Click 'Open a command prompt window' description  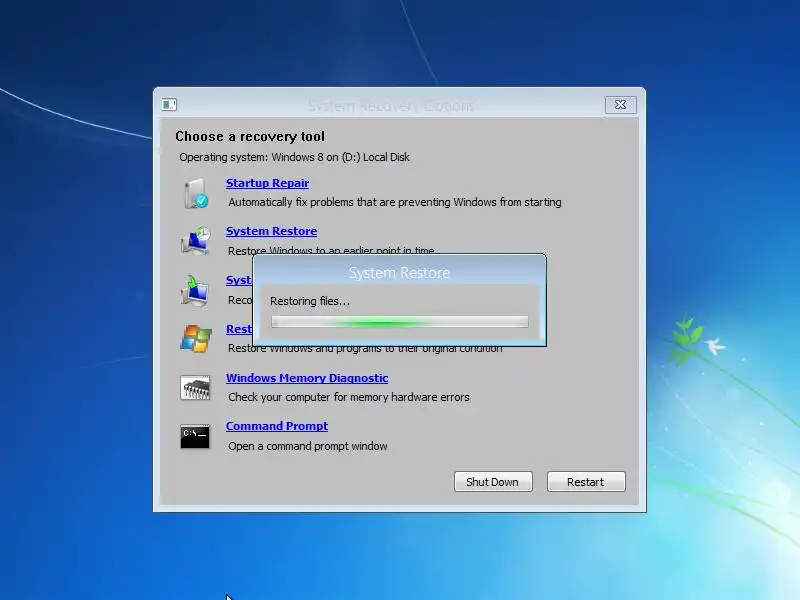(308, 446)
